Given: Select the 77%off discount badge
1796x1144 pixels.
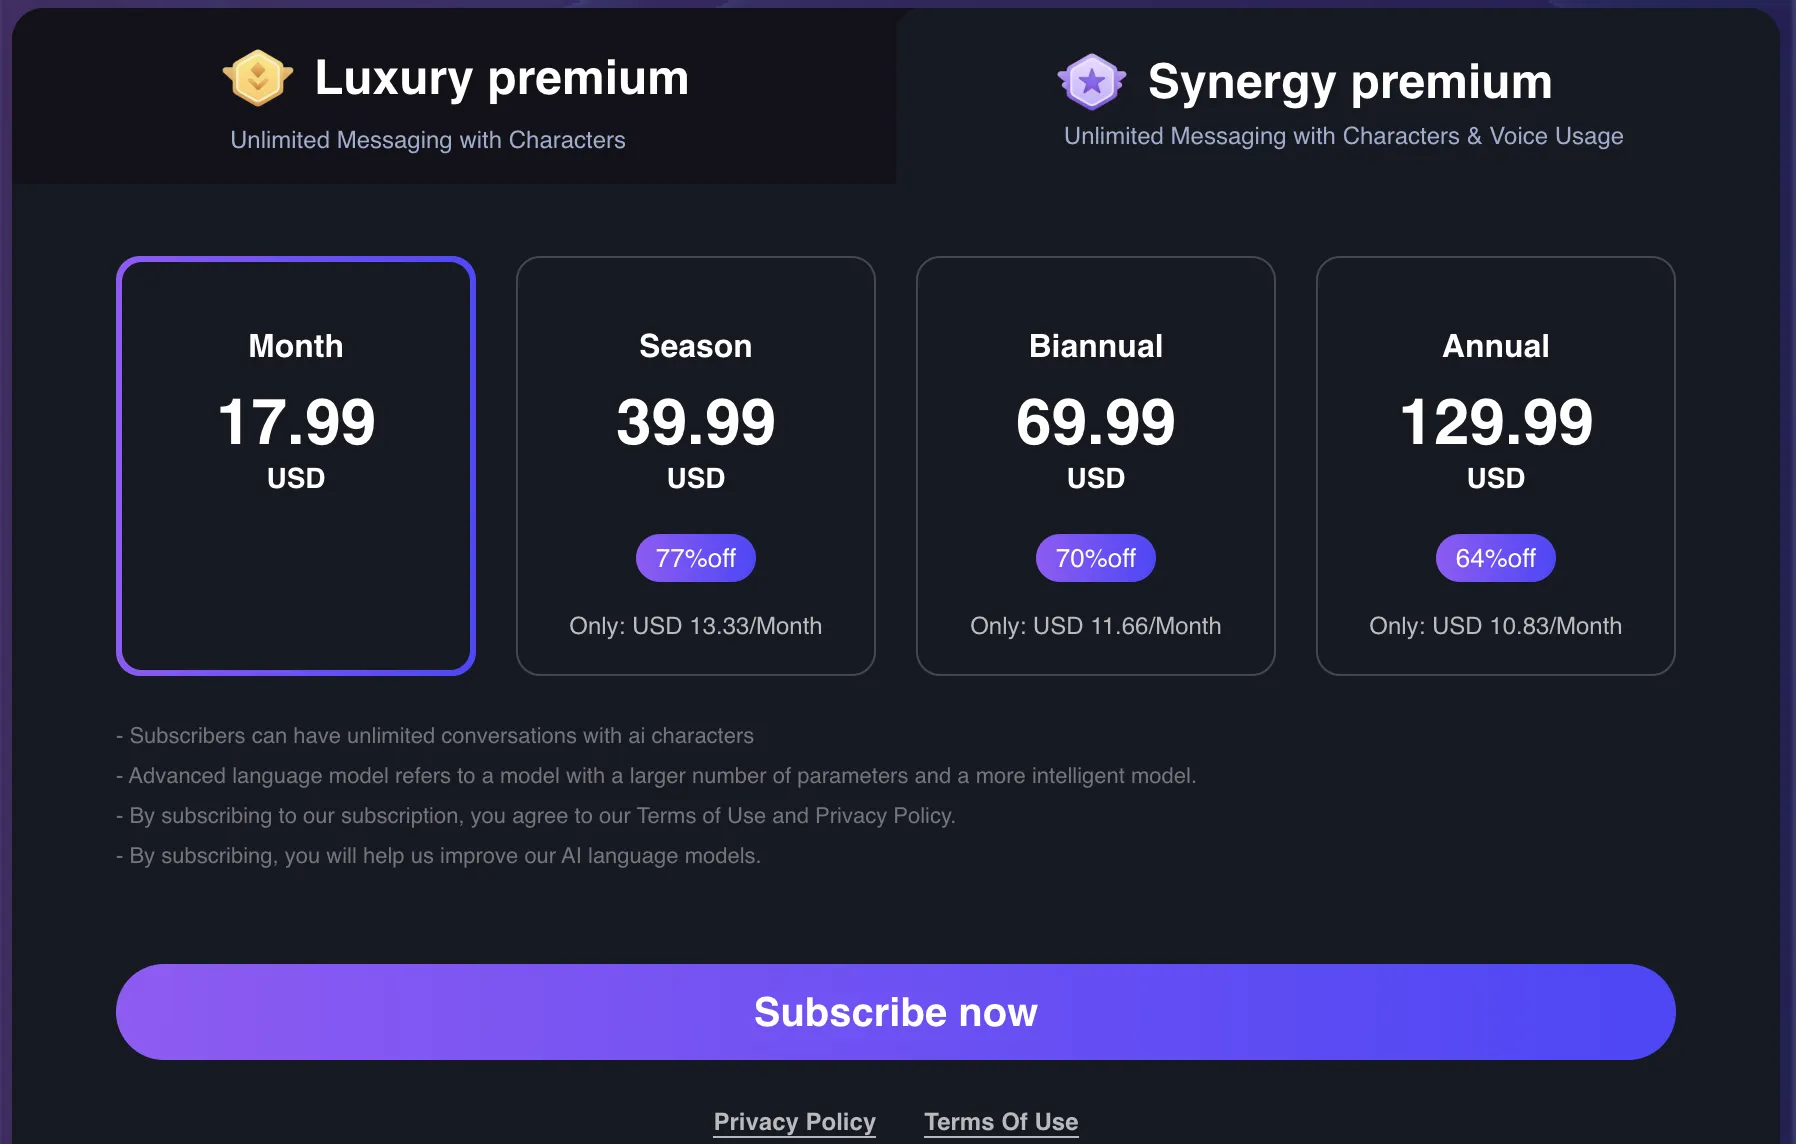Looking at the screenshot, I should (x=695, y=558).
